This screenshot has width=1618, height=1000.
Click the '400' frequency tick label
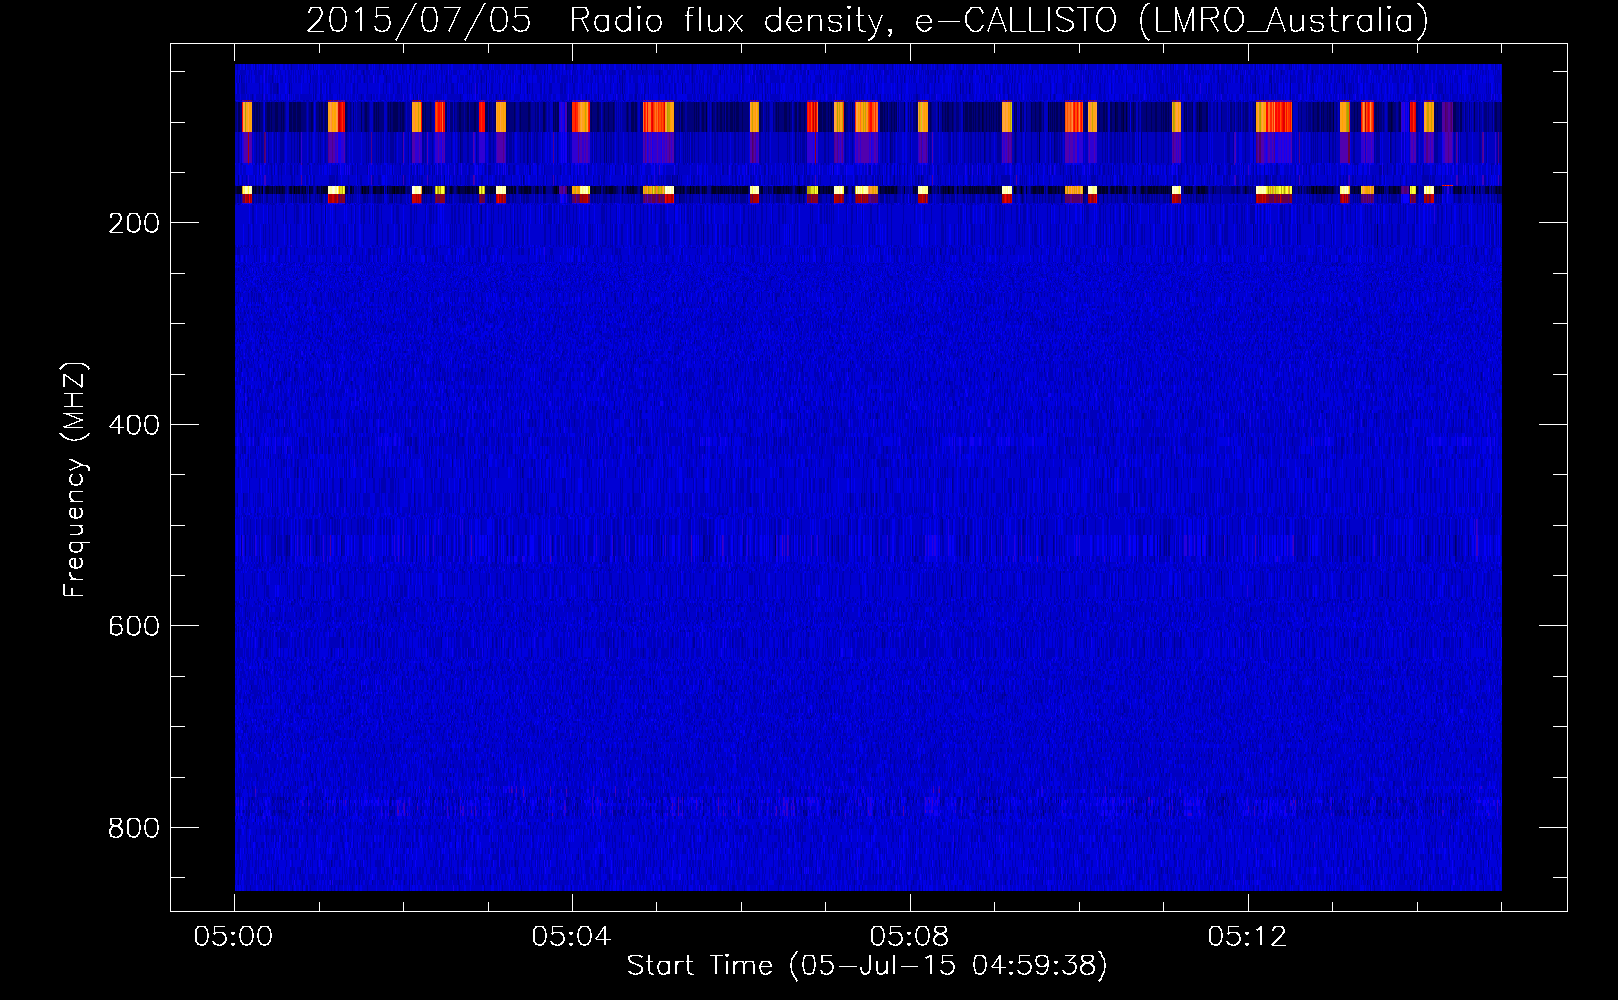point(134,425)
